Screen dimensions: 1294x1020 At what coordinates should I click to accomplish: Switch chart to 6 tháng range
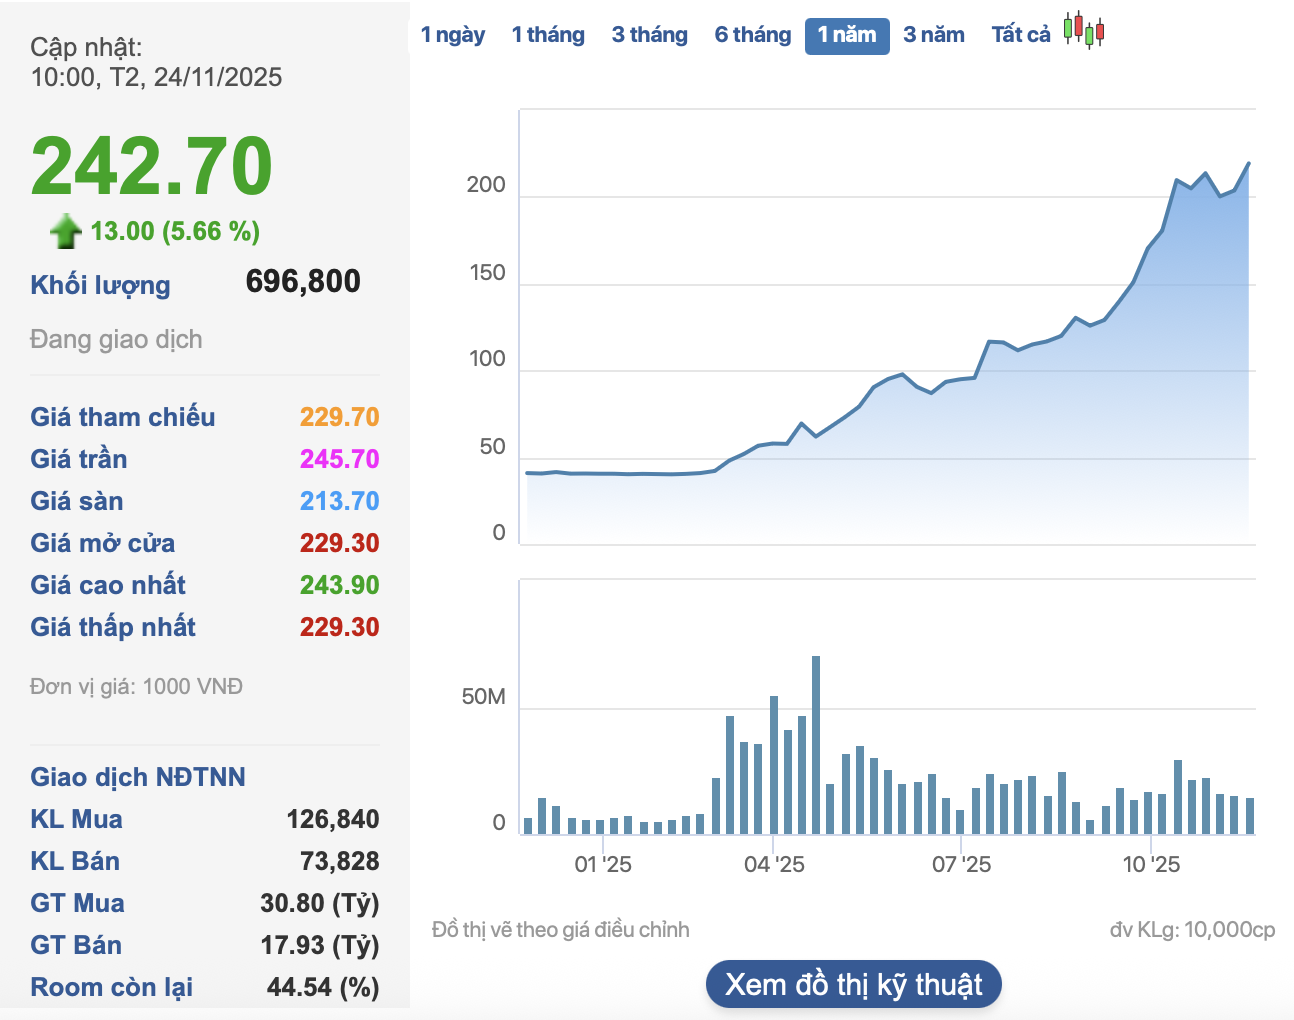tap(752, 35)
